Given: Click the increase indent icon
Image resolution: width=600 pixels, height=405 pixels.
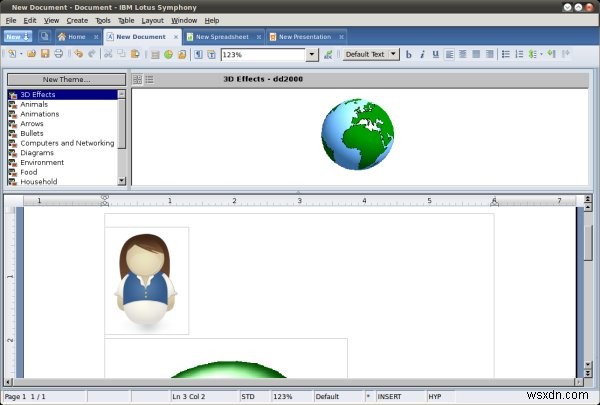Looking at the screenshot, I should [x=566, y=54].
